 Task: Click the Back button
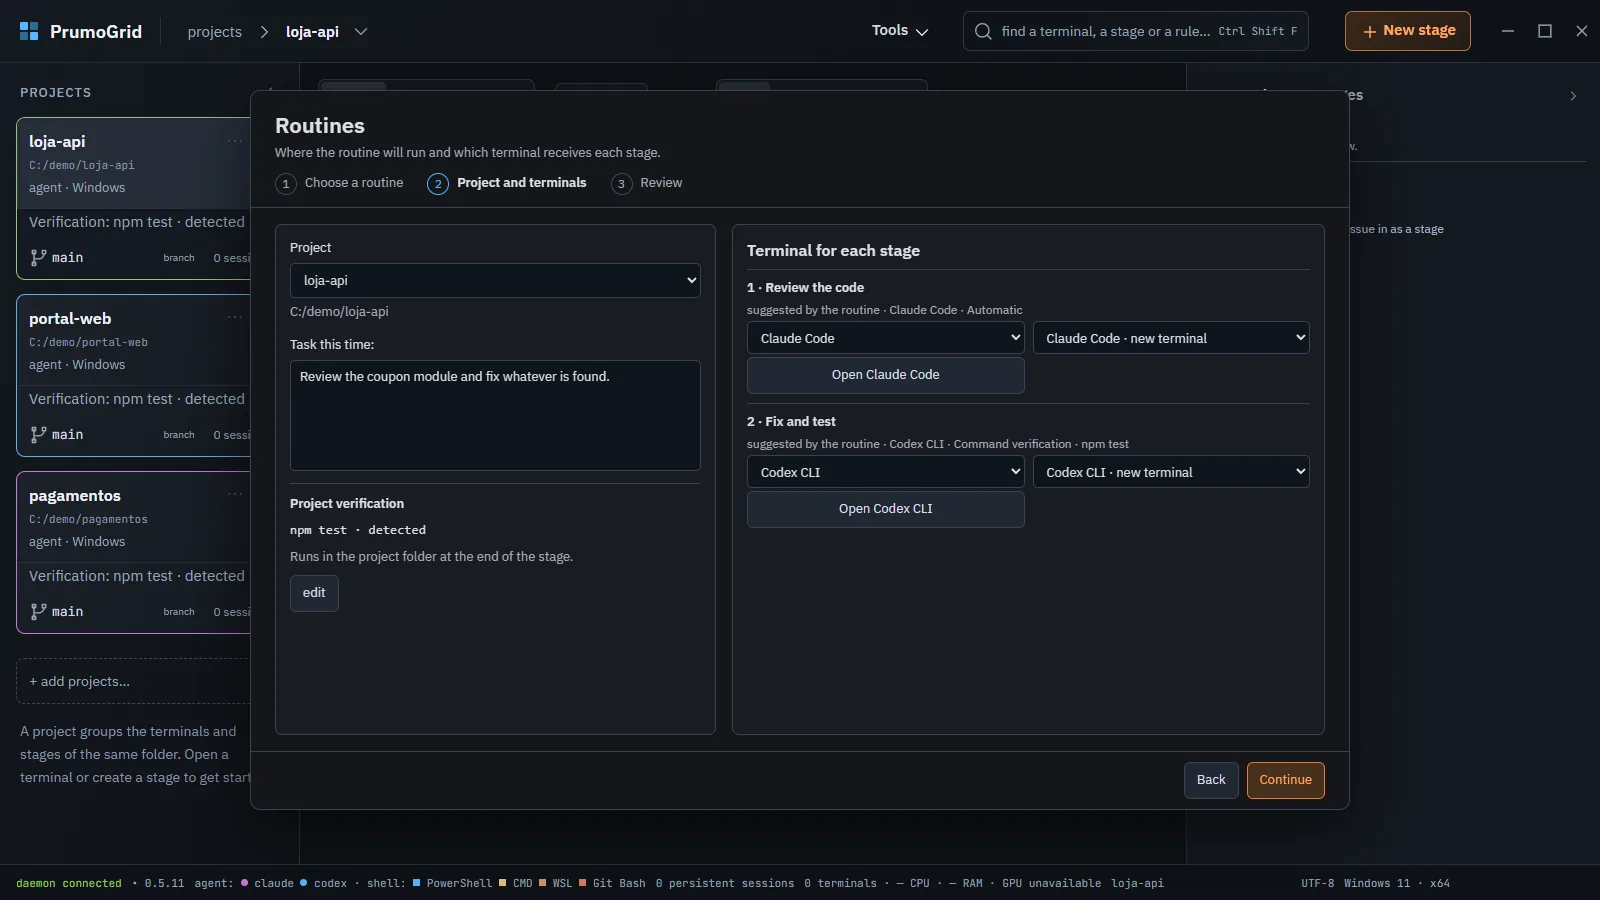[x=1211, y=780]
